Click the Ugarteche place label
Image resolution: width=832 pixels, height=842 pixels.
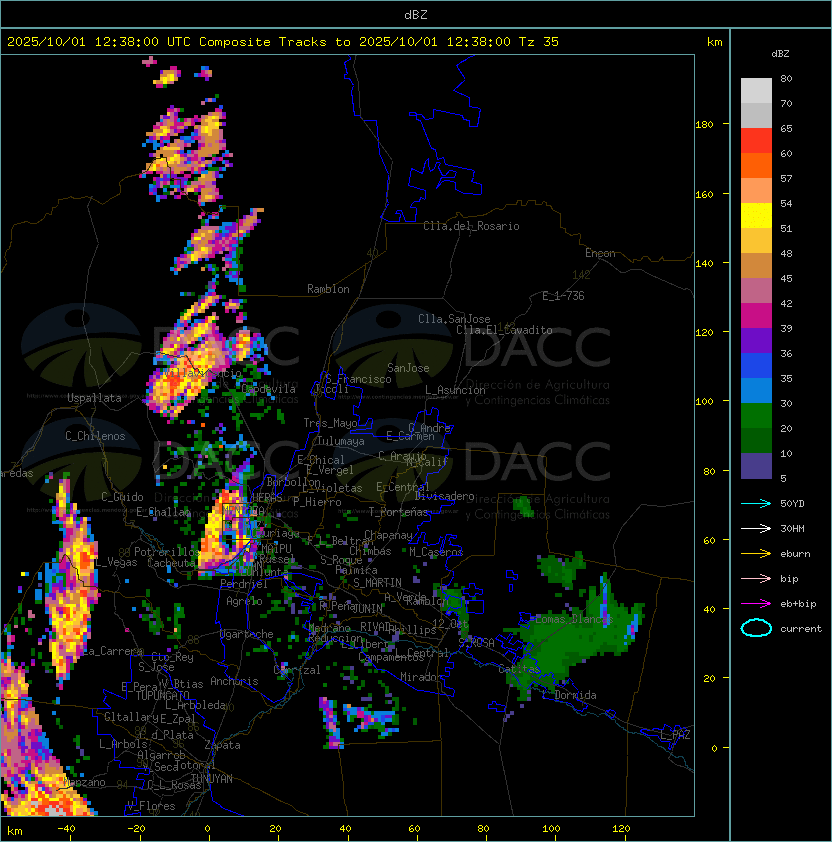tap(247, 634)
